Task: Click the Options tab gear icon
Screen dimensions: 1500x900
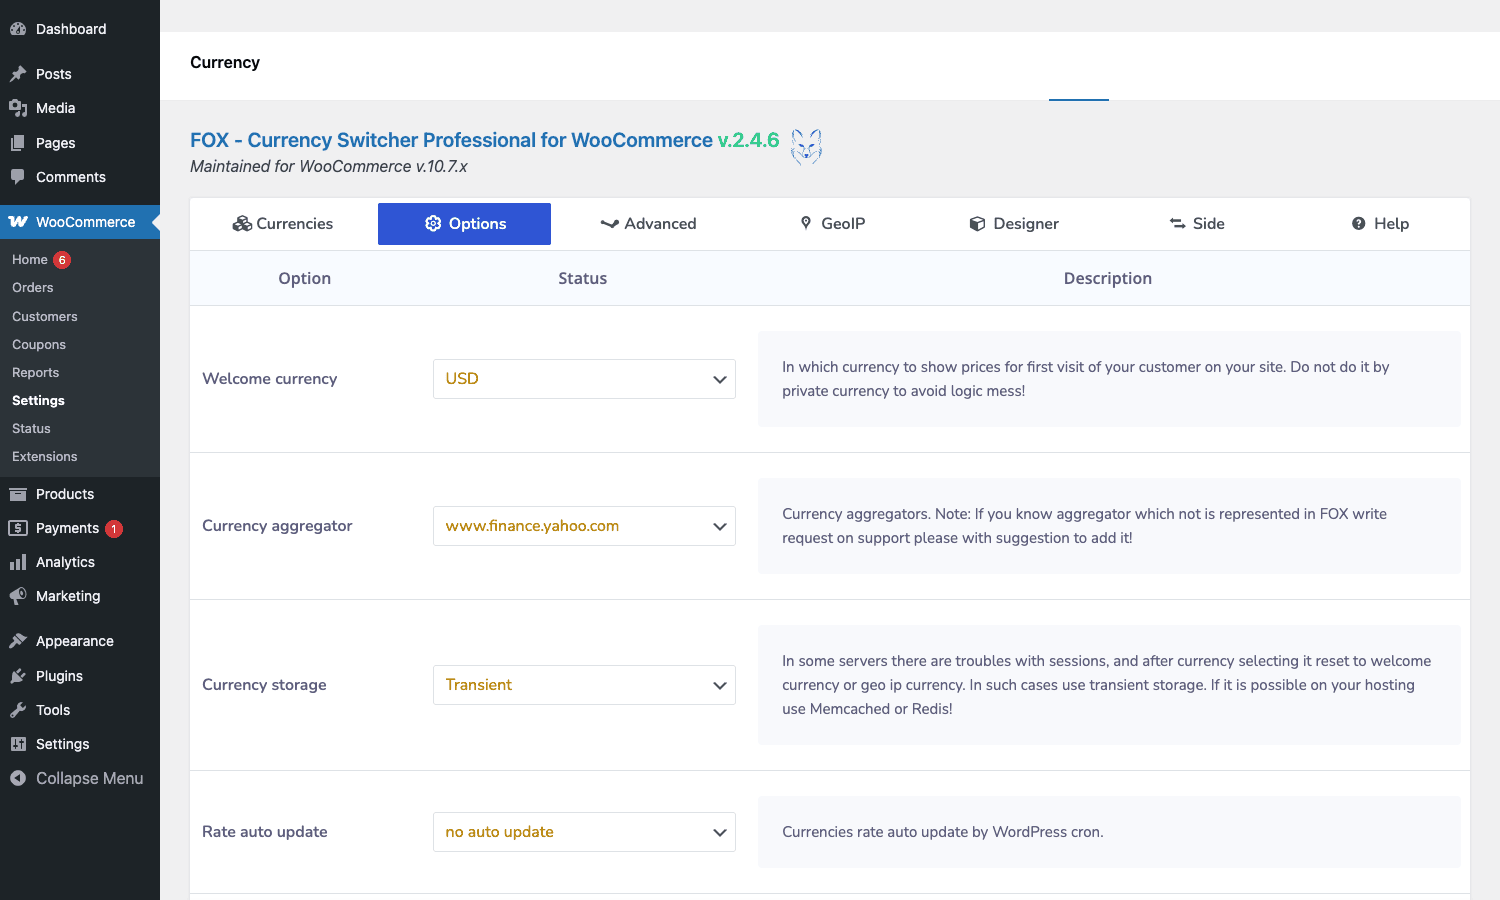Action: tap(433, 224)
